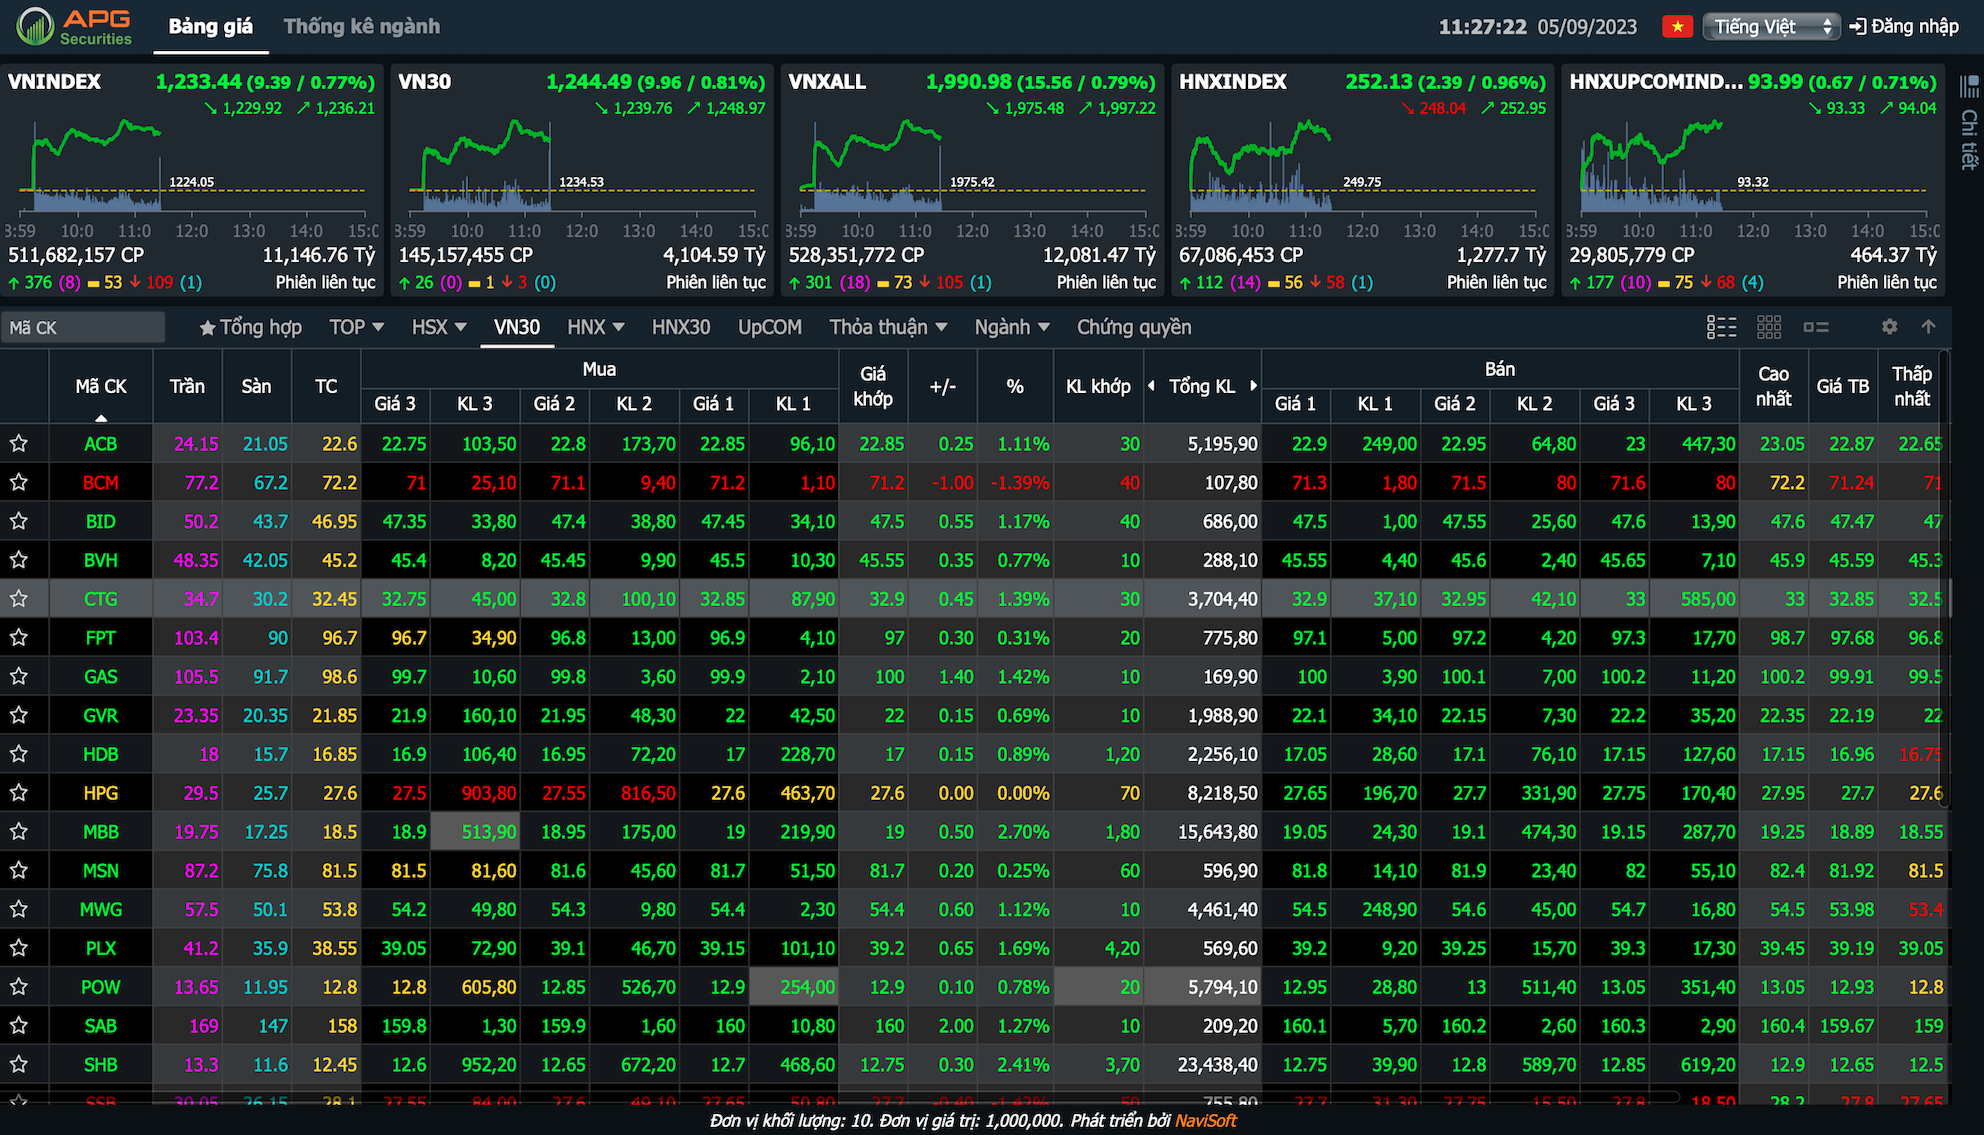
Task: Star the MWG stock row
Action: tap(18, 909)
